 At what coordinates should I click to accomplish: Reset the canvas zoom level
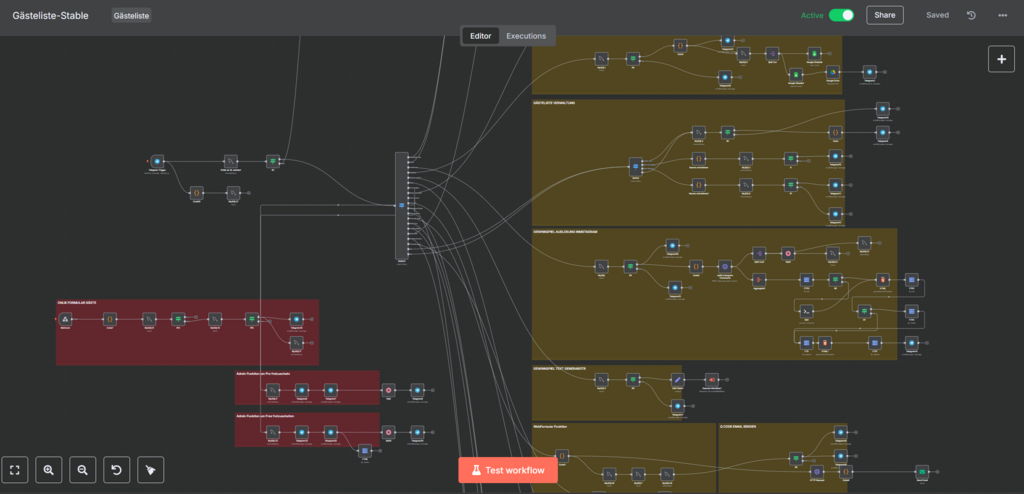pyautogui.click(x=116, y=469)
